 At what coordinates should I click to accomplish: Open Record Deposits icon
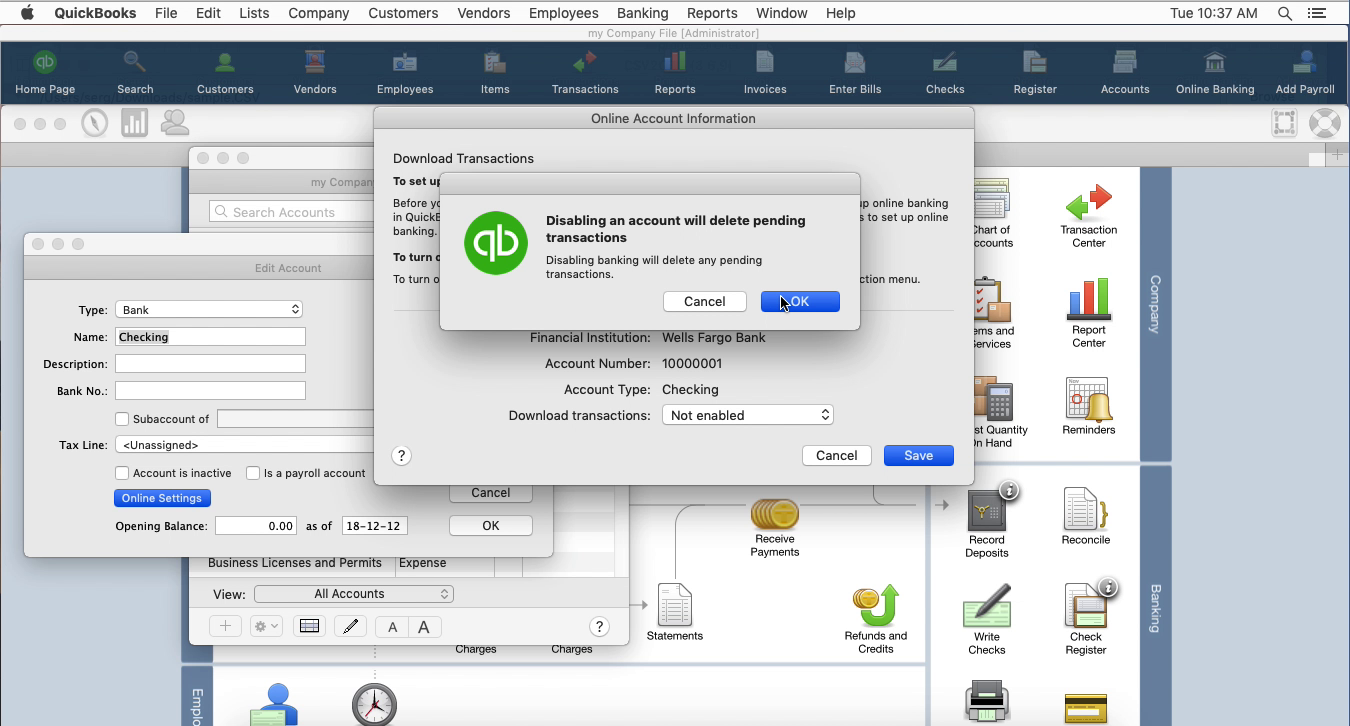987,522
